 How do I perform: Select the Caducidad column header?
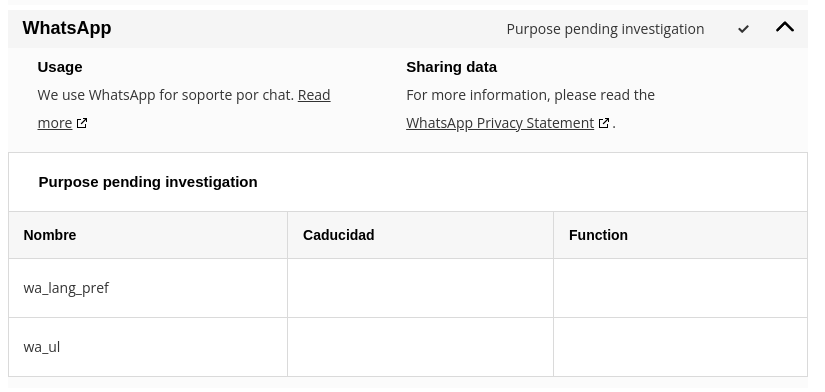tap(420, 235)
